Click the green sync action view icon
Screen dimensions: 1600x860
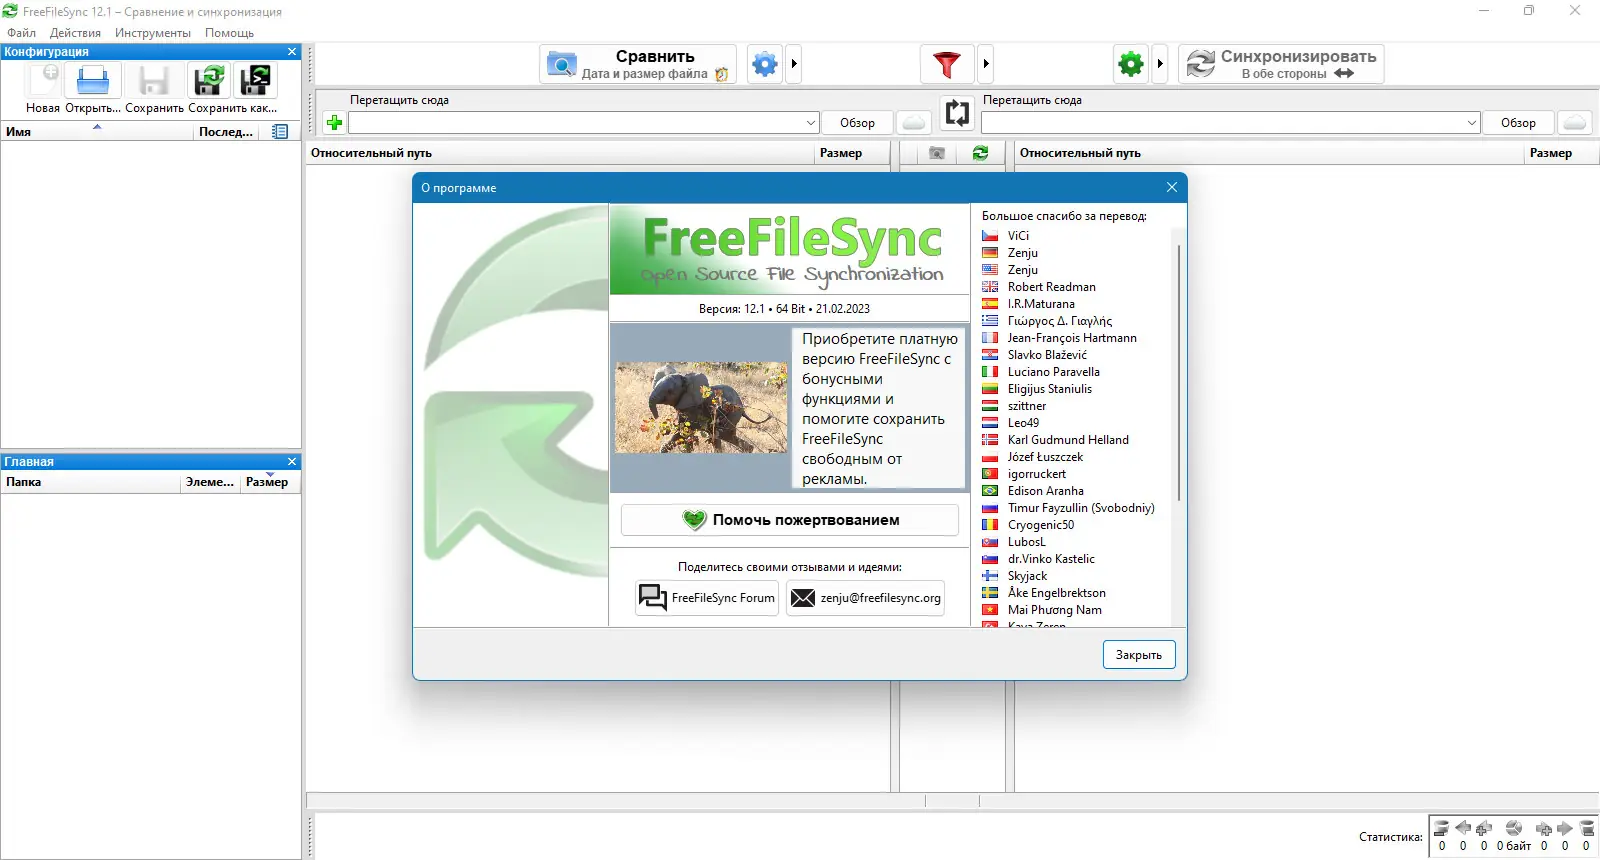pos(980,153)
